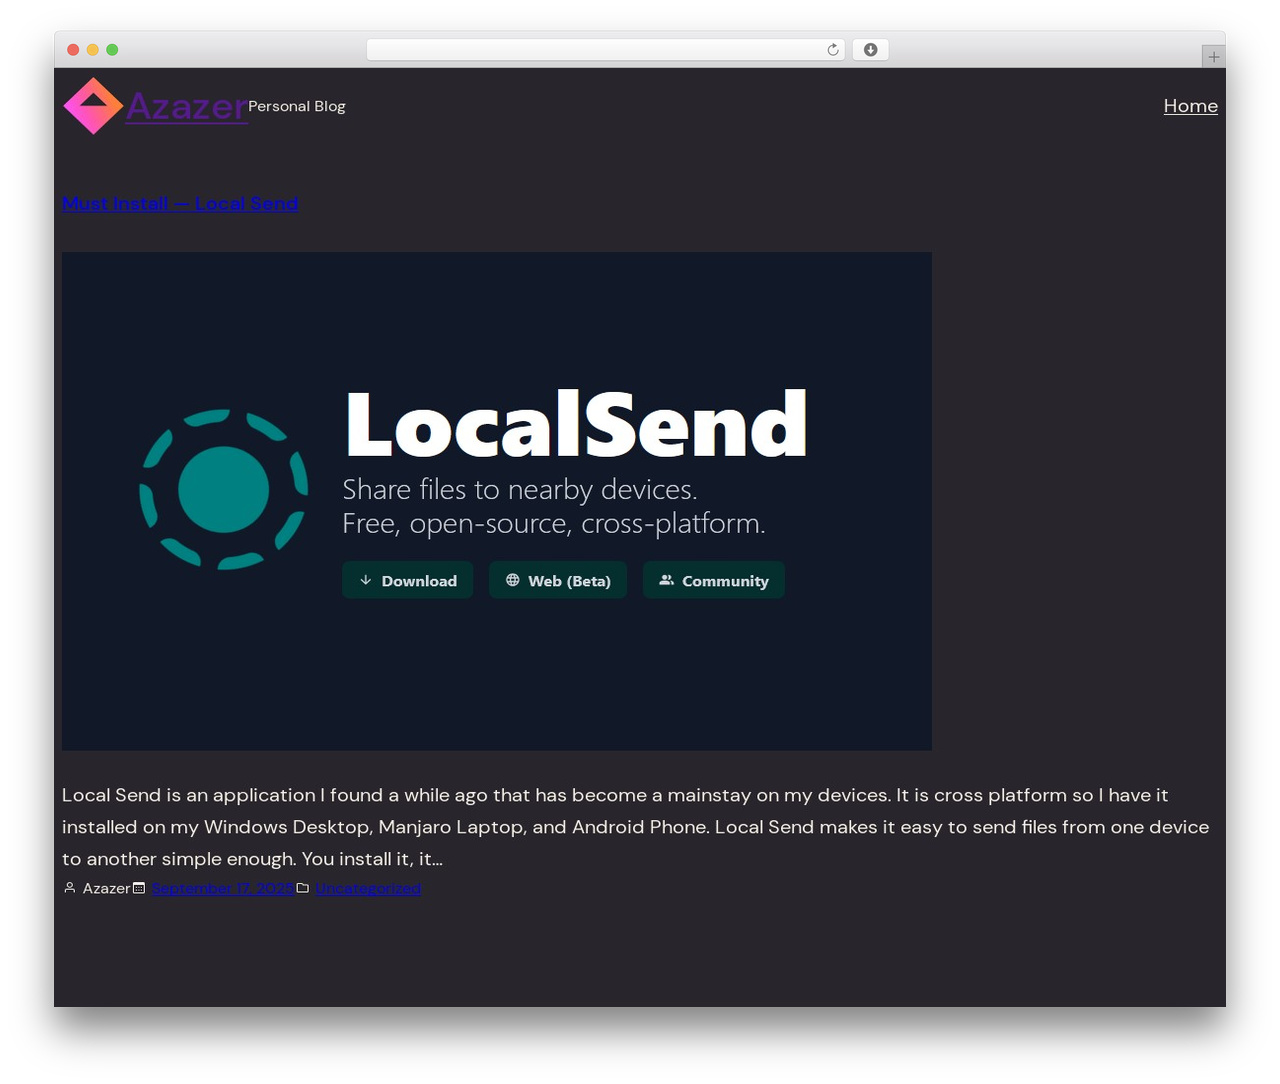
Task: Click the browser download icon button
Action: tap(870, 50)
